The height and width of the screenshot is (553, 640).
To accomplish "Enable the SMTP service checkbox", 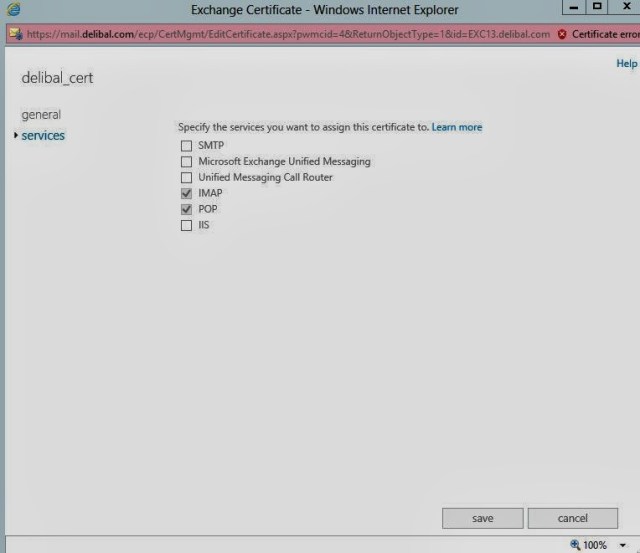I will click(186, 146).
